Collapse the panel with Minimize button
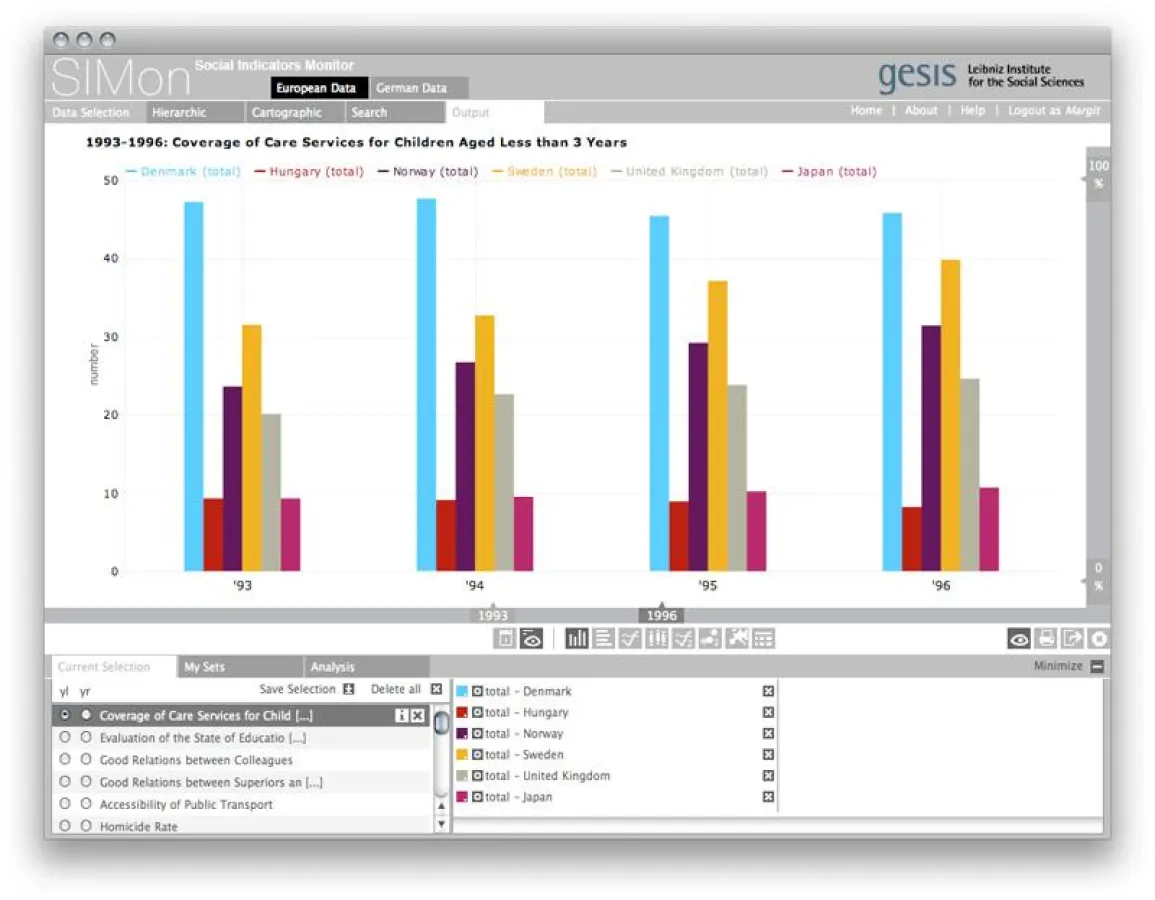1155x900 pixels. pyautogui.click(x=1097, y=666)
